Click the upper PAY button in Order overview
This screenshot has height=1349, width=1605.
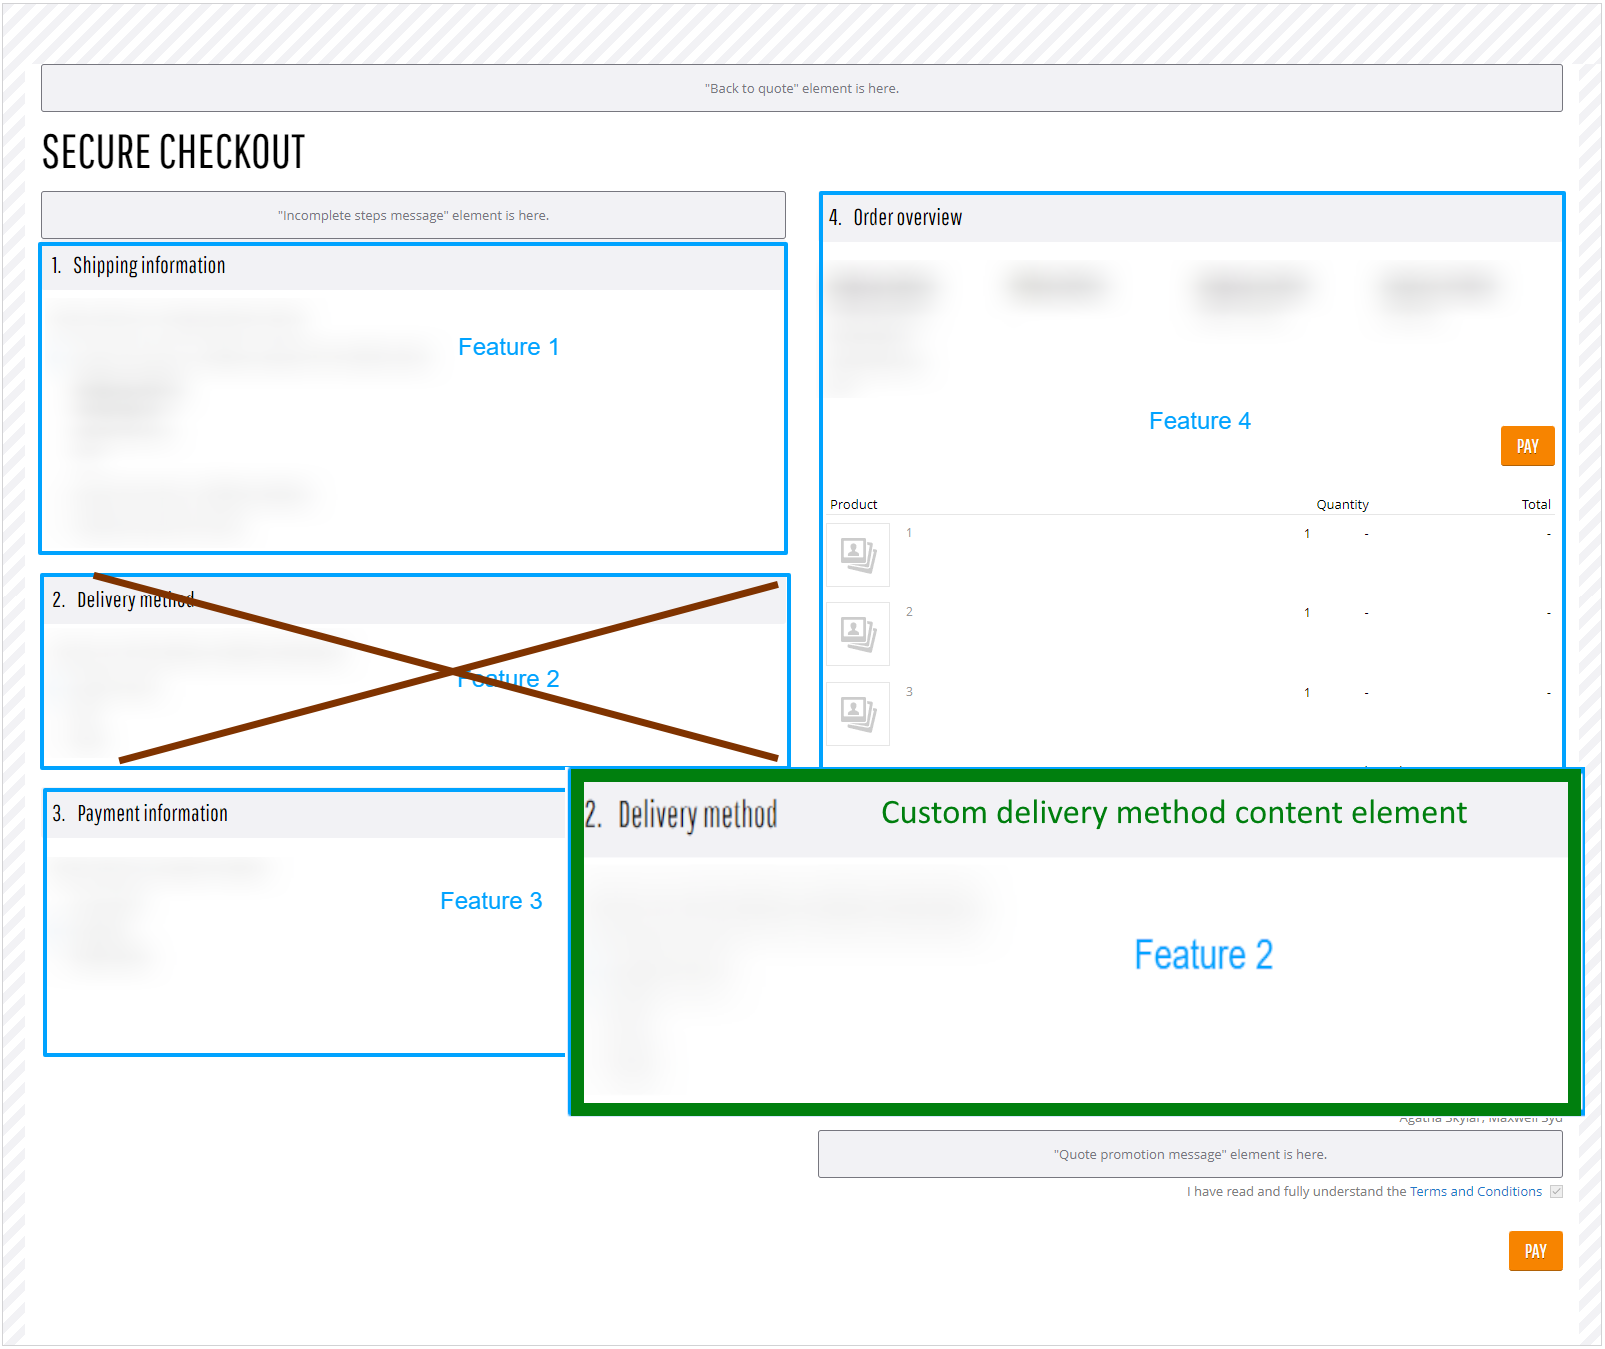(1527, 446)
